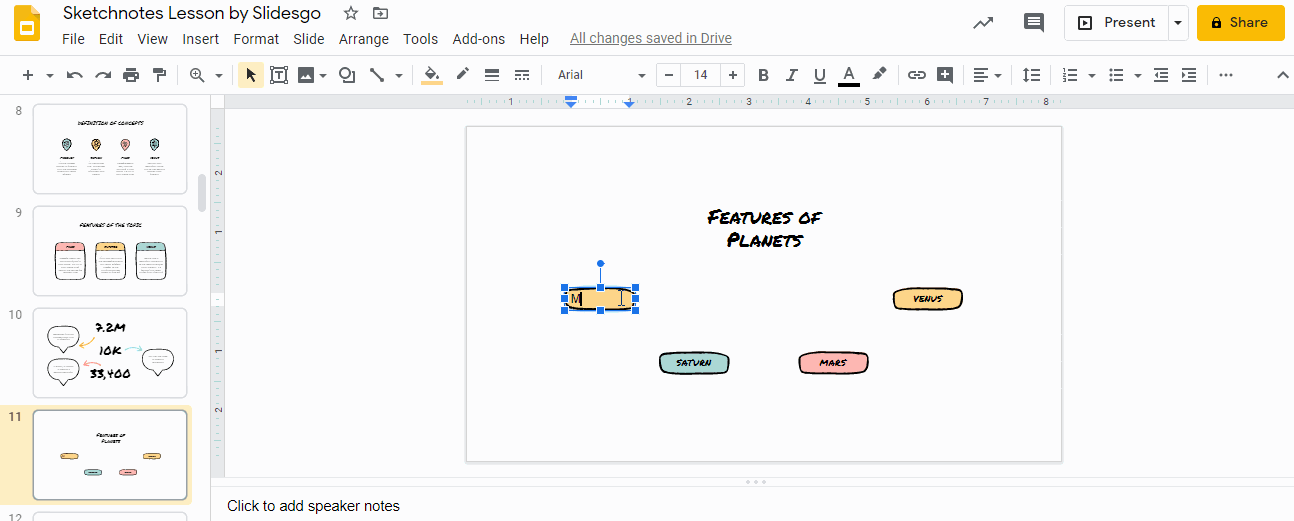Click the Decrease indent icon
This screenshot has height=521, width=1294.
1161,75
